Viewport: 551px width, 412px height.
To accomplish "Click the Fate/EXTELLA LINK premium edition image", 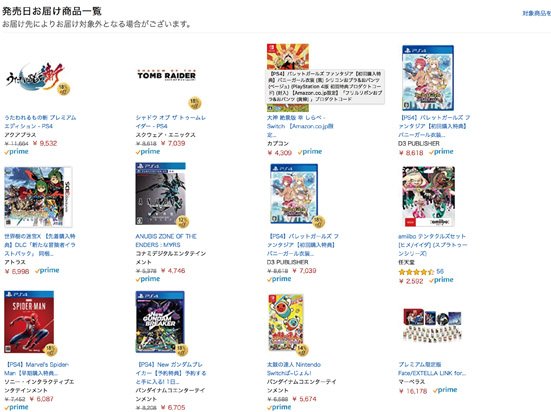I will [432, 326].
